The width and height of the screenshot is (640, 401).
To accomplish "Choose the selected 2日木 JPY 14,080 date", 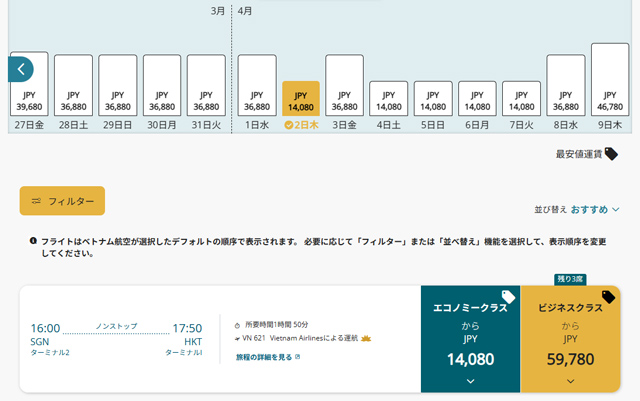I will [x=301, y=106].
